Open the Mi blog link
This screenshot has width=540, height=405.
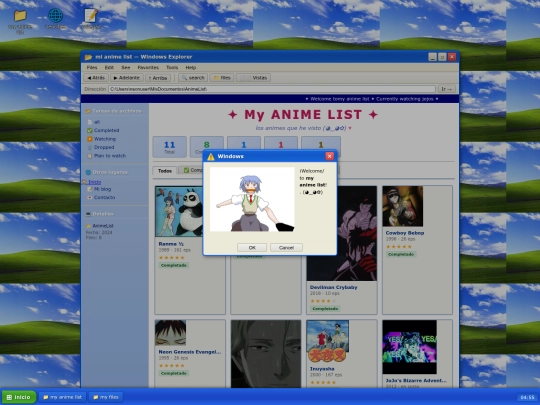pos(99,189)
